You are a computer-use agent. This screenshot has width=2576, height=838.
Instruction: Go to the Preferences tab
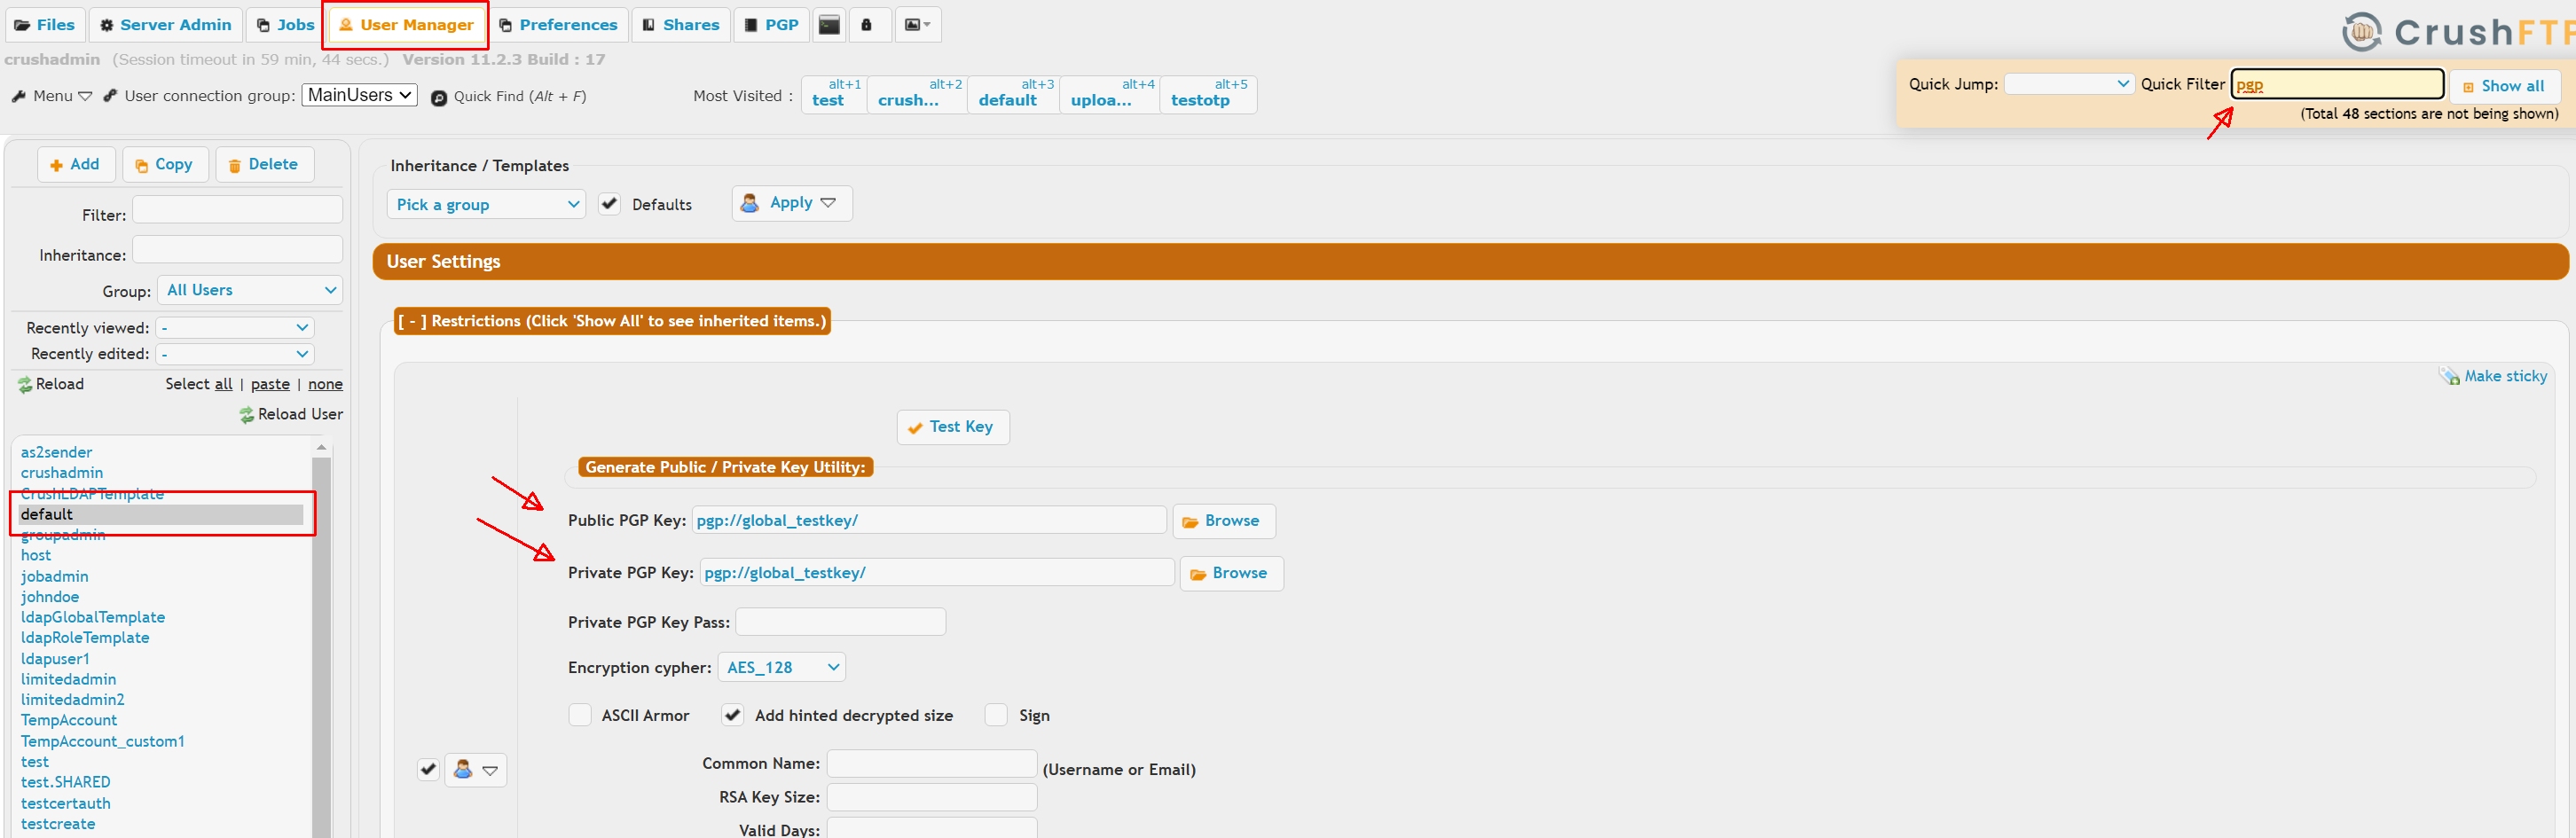(x=558, y=25)
